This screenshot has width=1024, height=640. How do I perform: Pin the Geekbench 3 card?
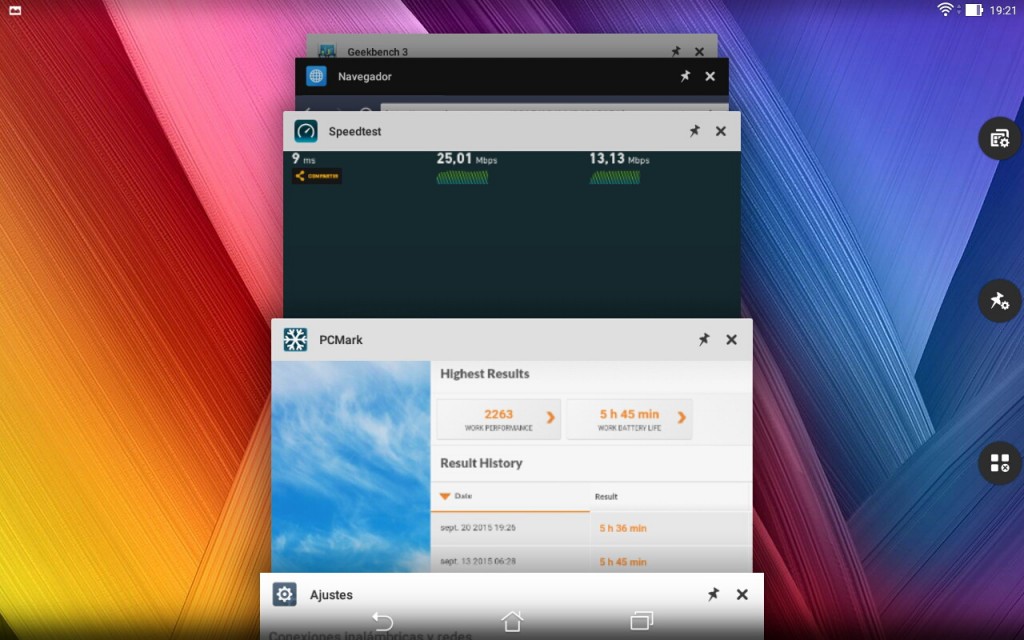[x=676, y=51]
